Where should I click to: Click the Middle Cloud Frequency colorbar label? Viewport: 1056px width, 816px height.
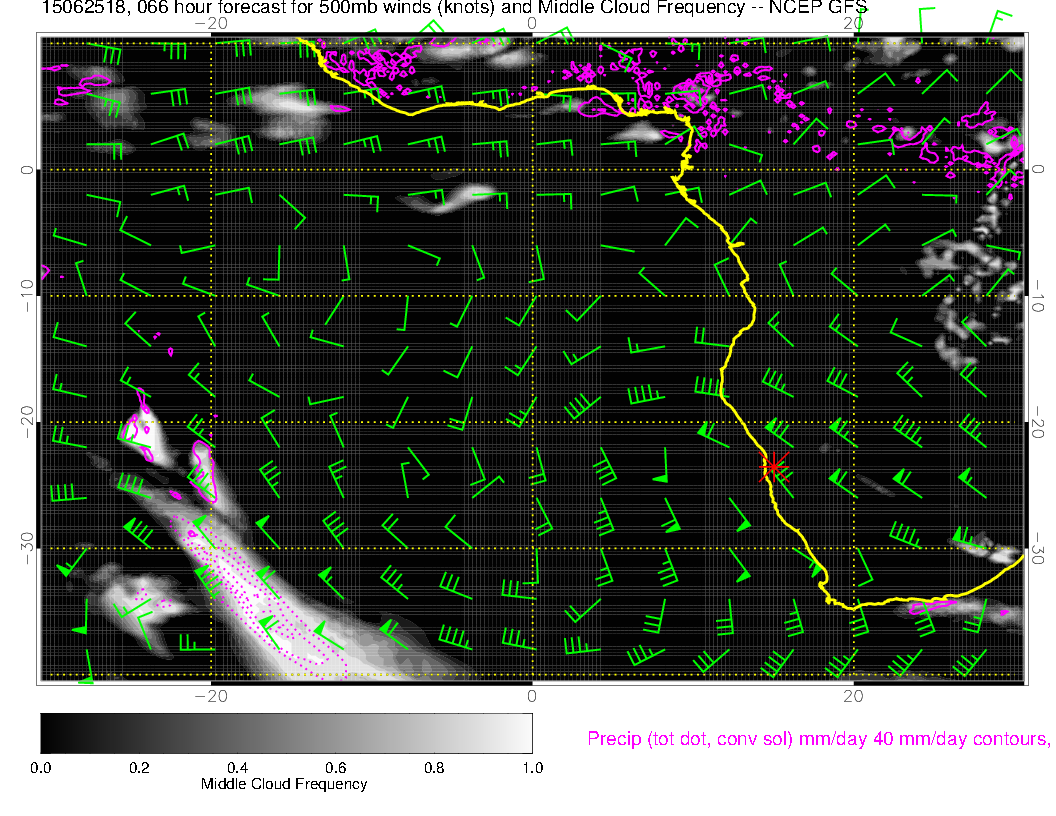click(x=284, y=784)
